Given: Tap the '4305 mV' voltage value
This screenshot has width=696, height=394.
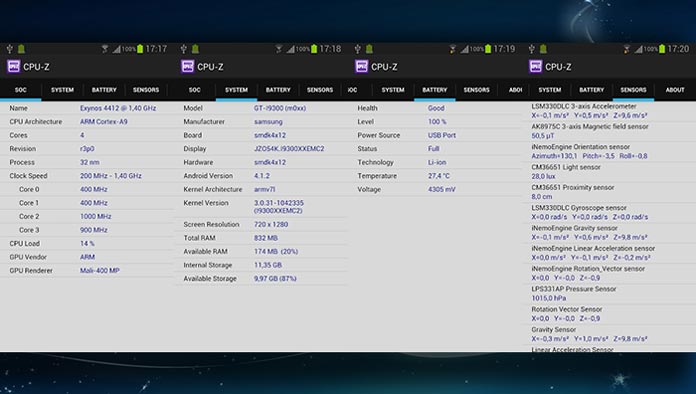Looking at the screenshot, I should point(442,189).
